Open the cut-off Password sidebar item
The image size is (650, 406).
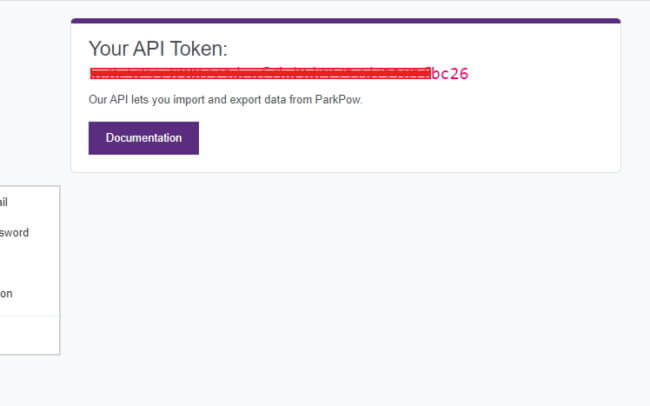coord(15,233)
